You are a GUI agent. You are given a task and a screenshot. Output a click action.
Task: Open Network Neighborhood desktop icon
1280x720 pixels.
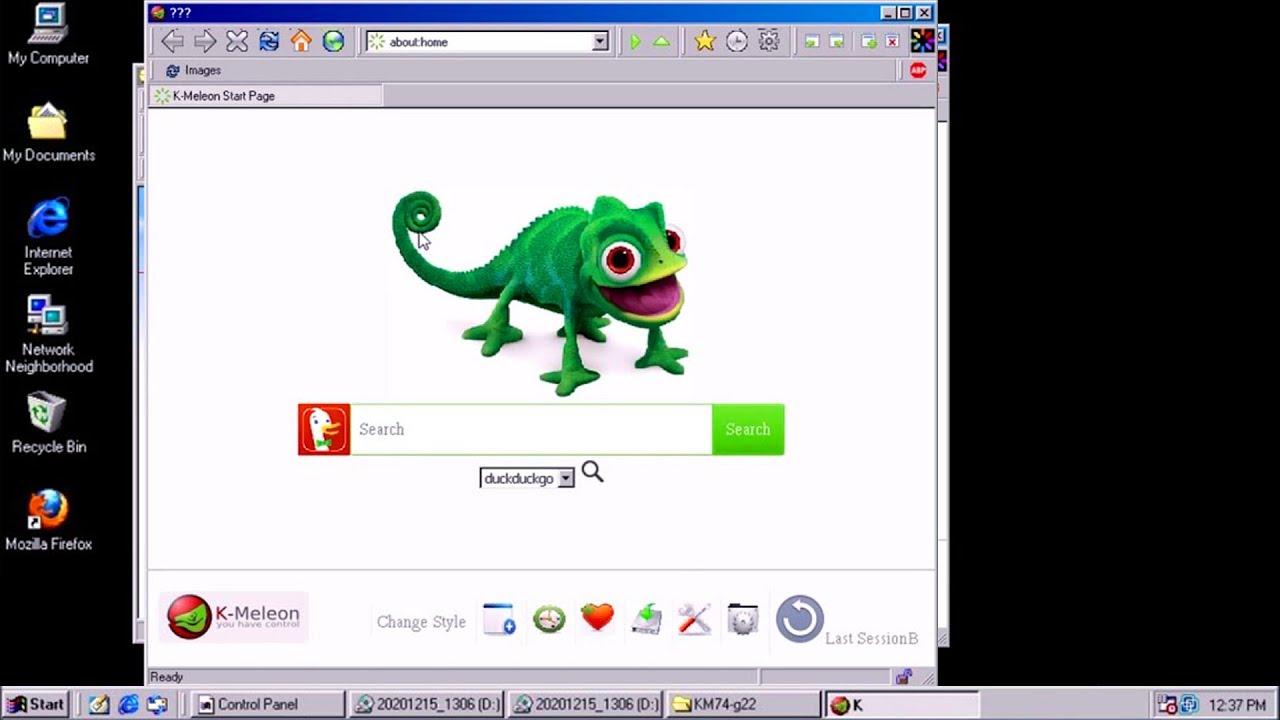(48, 335)
